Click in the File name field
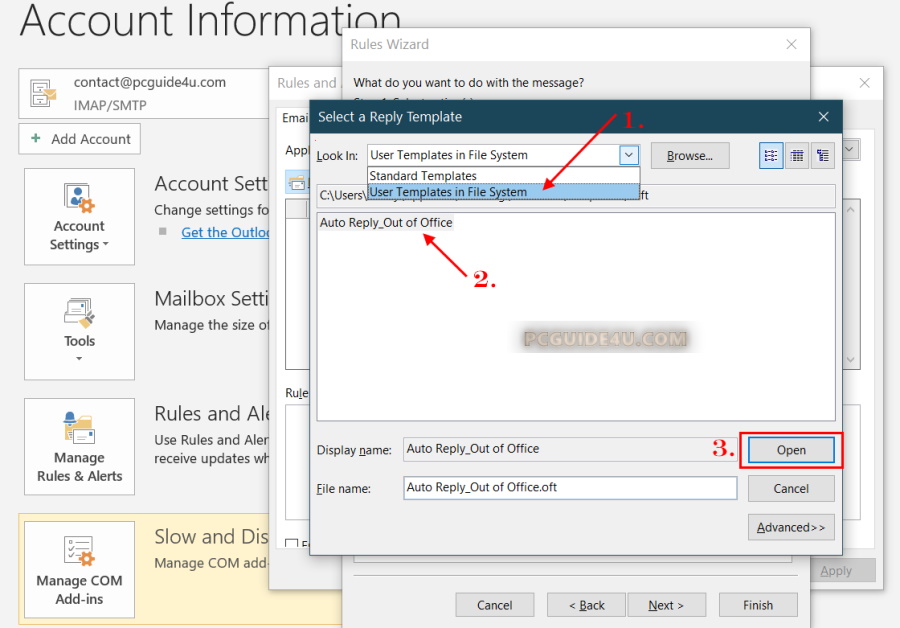Viewport: 900px width, 628px height. tap(570, 488)
